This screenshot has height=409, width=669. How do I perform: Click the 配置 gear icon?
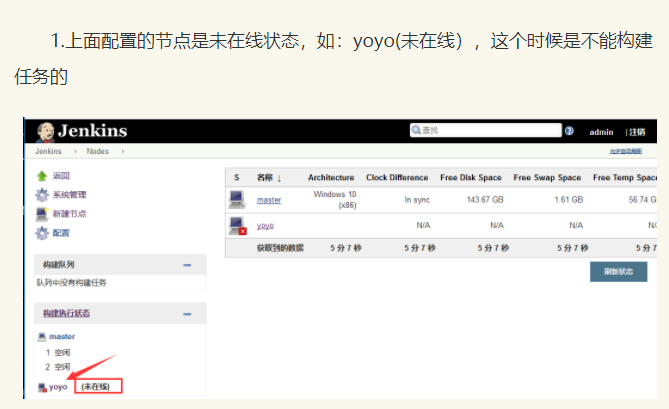click(42, 233)
